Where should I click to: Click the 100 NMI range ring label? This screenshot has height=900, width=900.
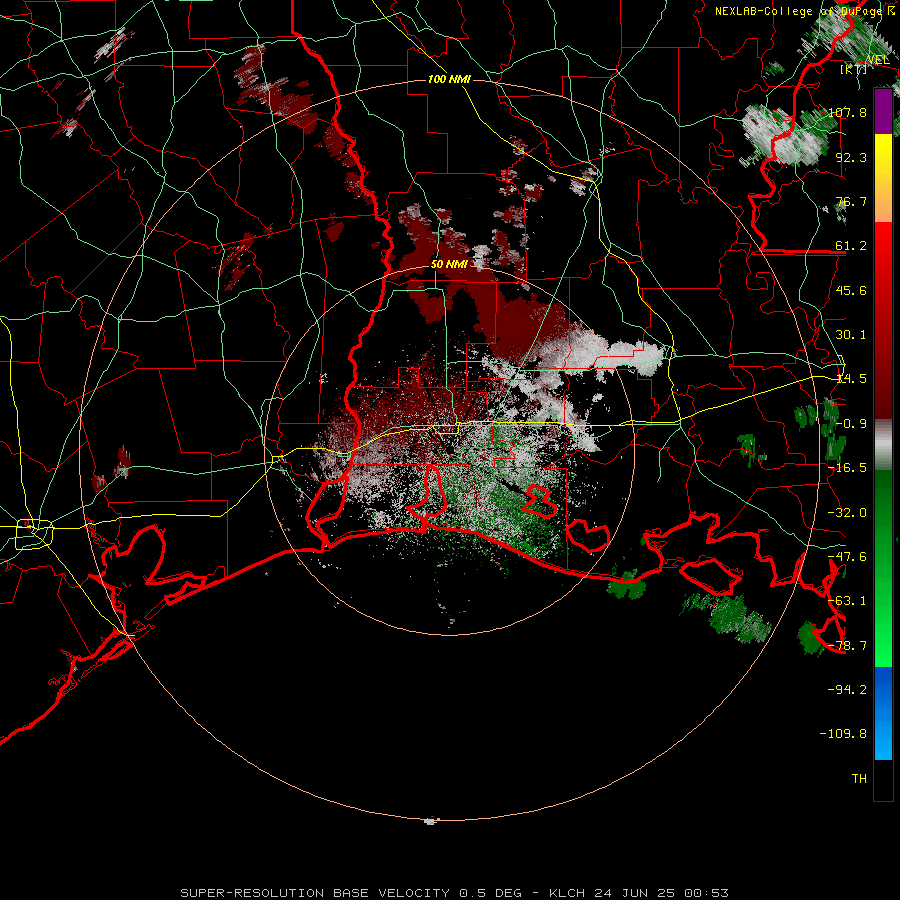click(x=449, y=79)
